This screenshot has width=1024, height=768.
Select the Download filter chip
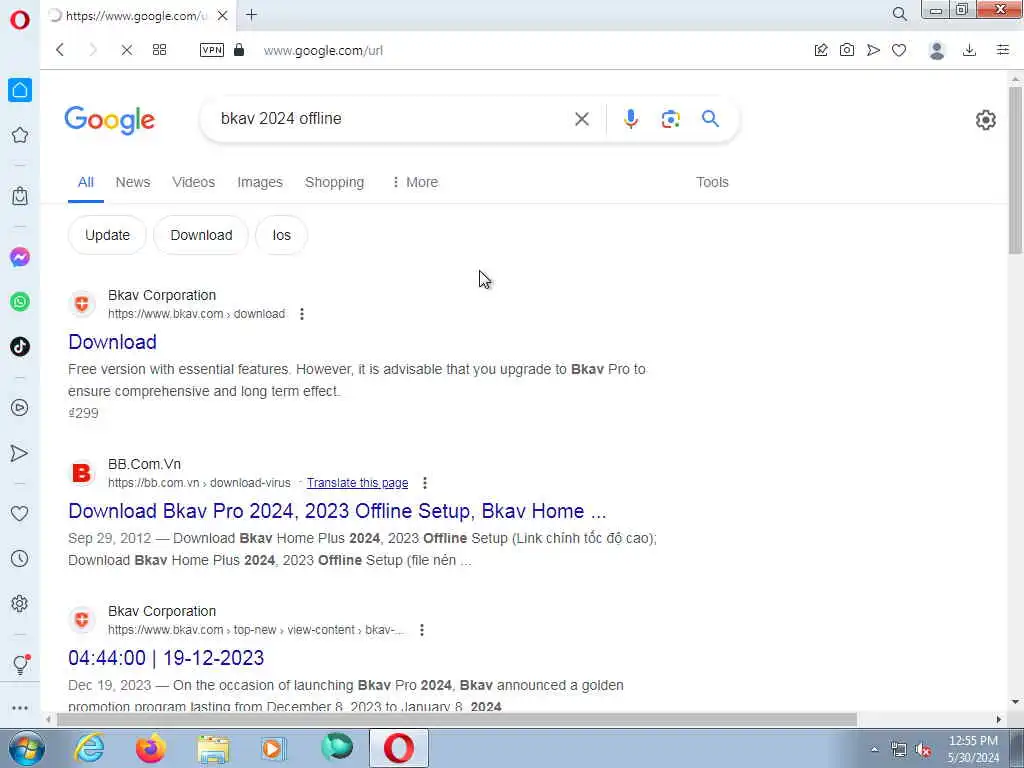tap(201, 235)
